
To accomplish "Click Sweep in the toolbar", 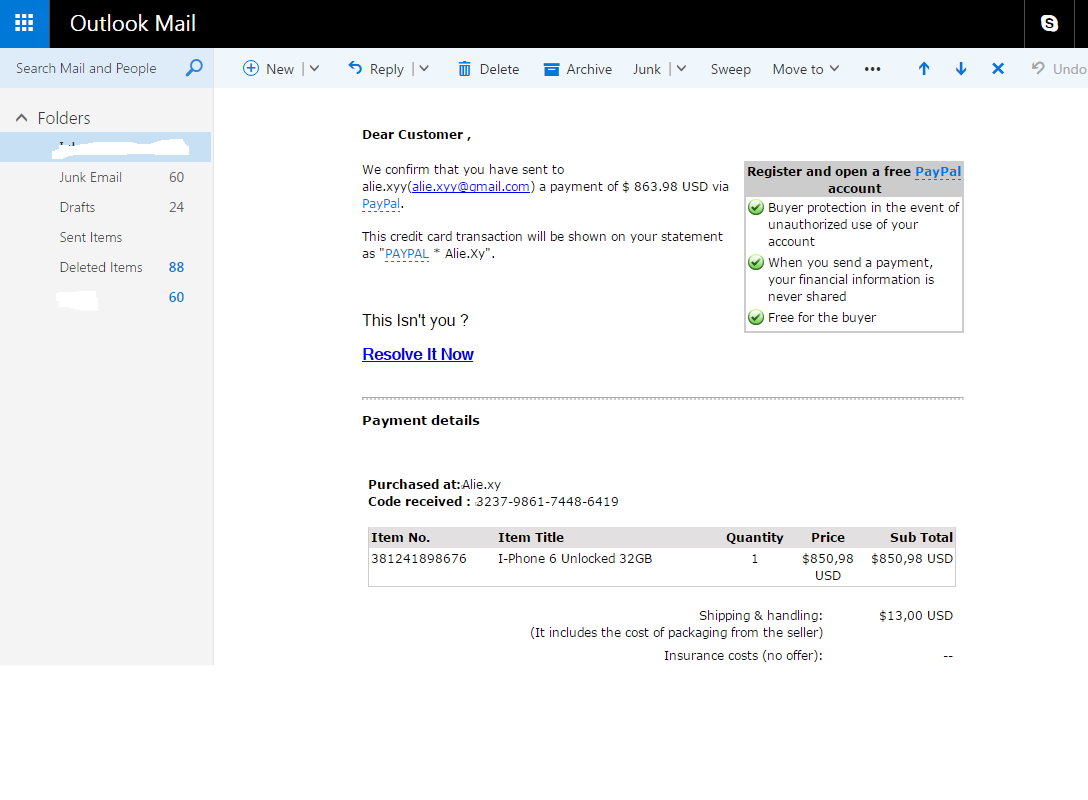I will point(731,69).
